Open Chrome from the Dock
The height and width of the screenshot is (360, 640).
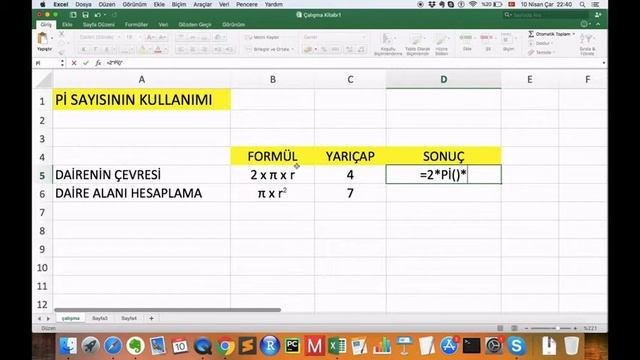pyautogui.click(x=224, y=346)
